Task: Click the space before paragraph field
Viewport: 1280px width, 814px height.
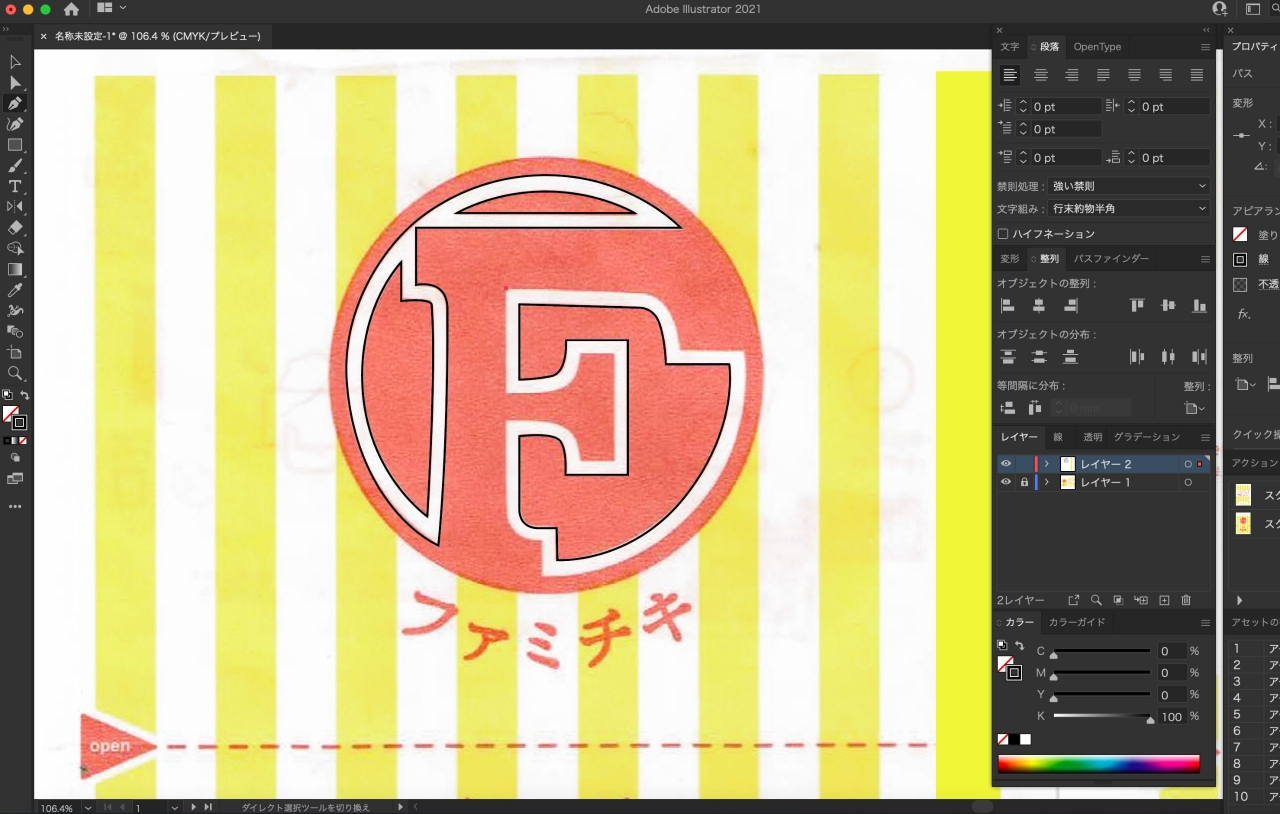Action: click(1066, 158)
